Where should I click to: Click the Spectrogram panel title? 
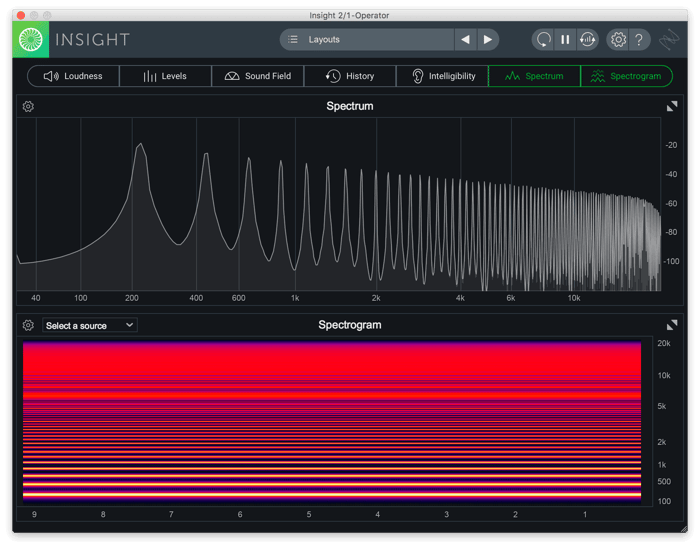click(x=350, y=325)
